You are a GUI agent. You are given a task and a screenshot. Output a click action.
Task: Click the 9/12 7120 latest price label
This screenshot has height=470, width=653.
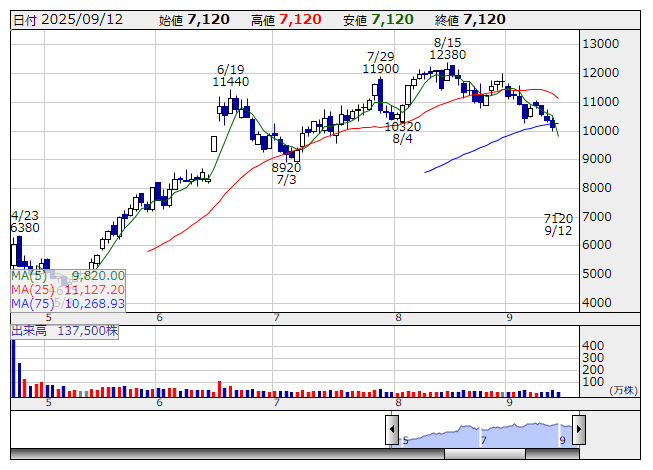point(557,224)
